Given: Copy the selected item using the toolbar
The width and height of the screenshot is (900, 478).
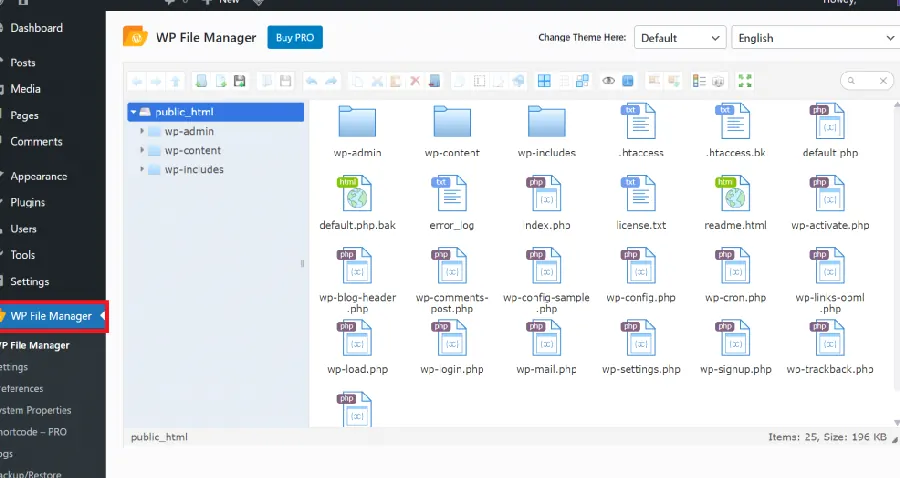Looking at the screenshot, I should [358, 81].
